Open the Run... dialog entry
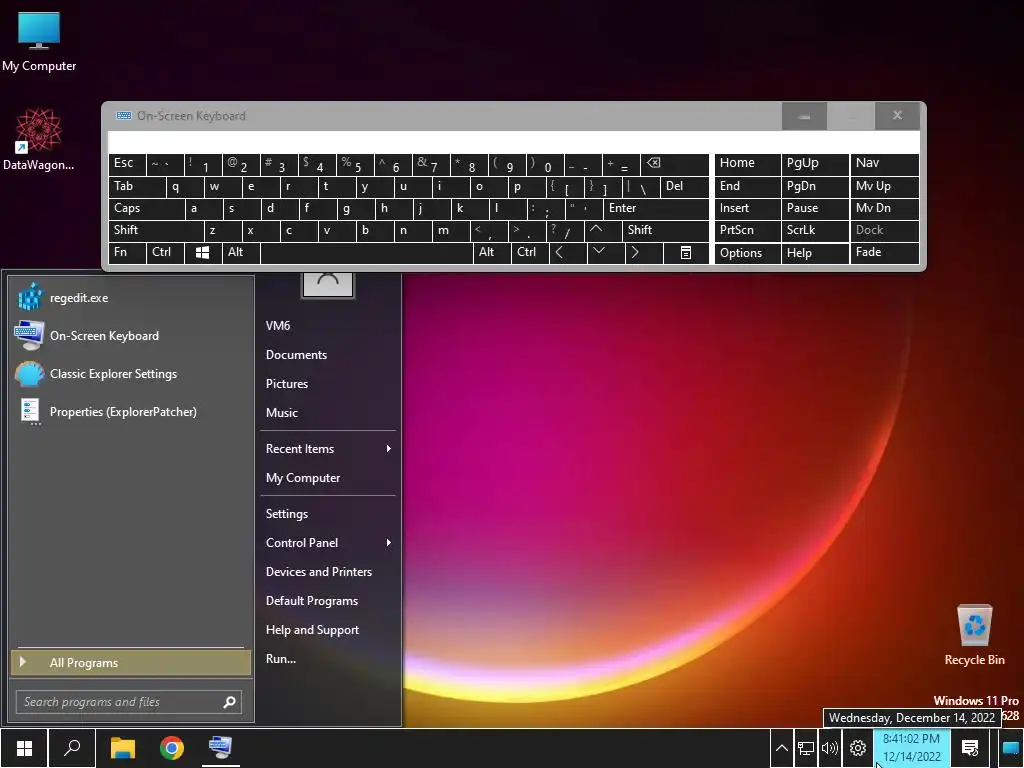Viewport: 1024px width, 768px height. (328, 659)
